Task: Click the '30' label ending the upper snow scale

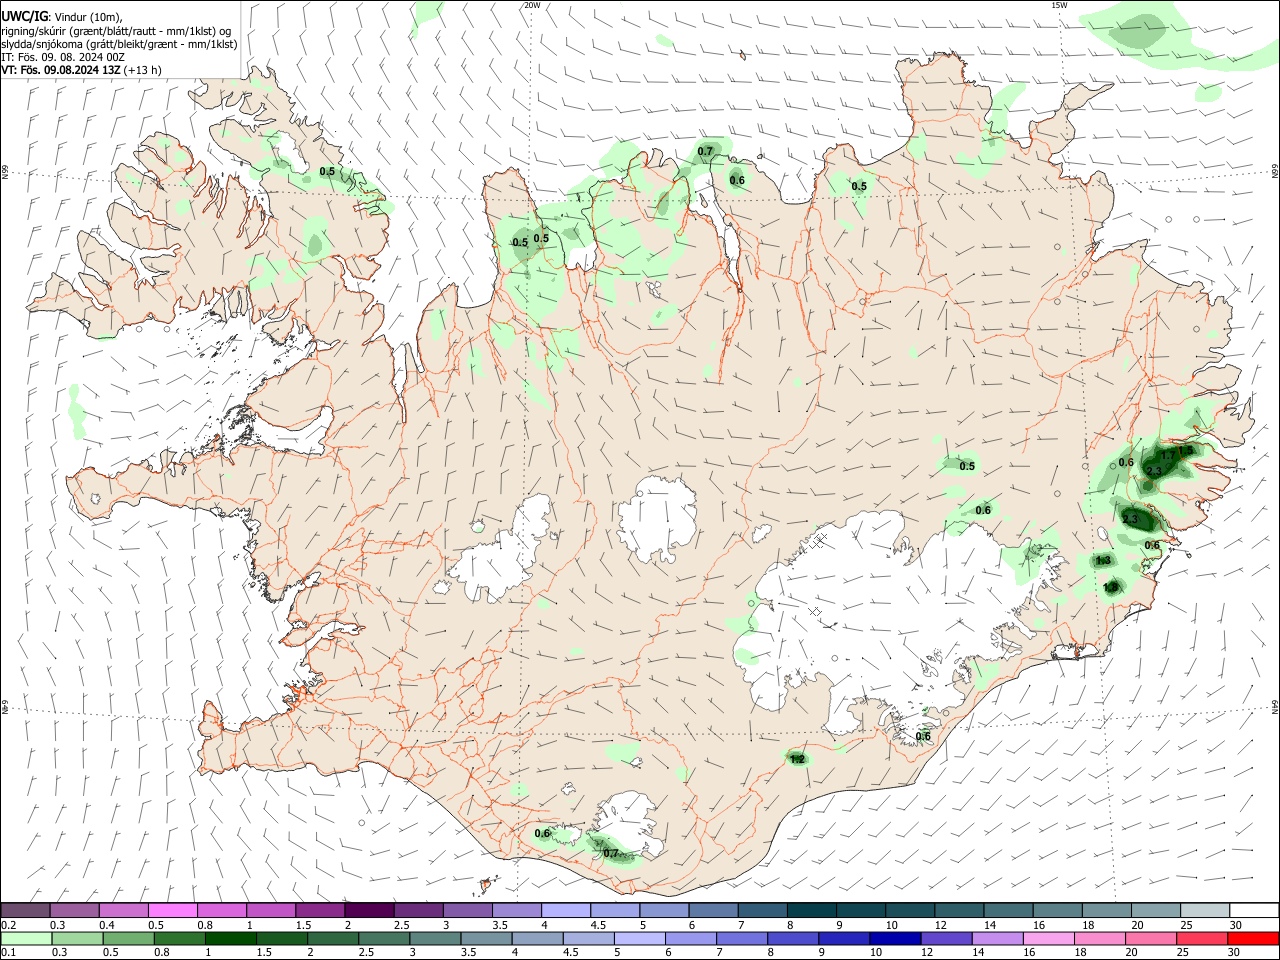Action: coord(1236,925)
